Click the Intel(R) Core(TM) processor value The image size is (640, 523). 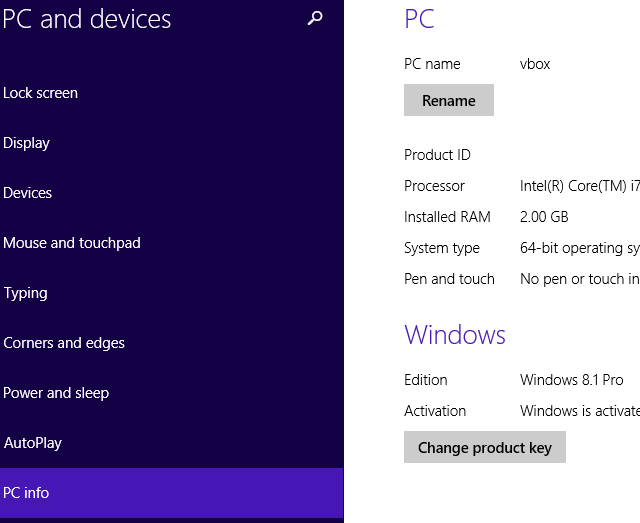tap(580, 186)
